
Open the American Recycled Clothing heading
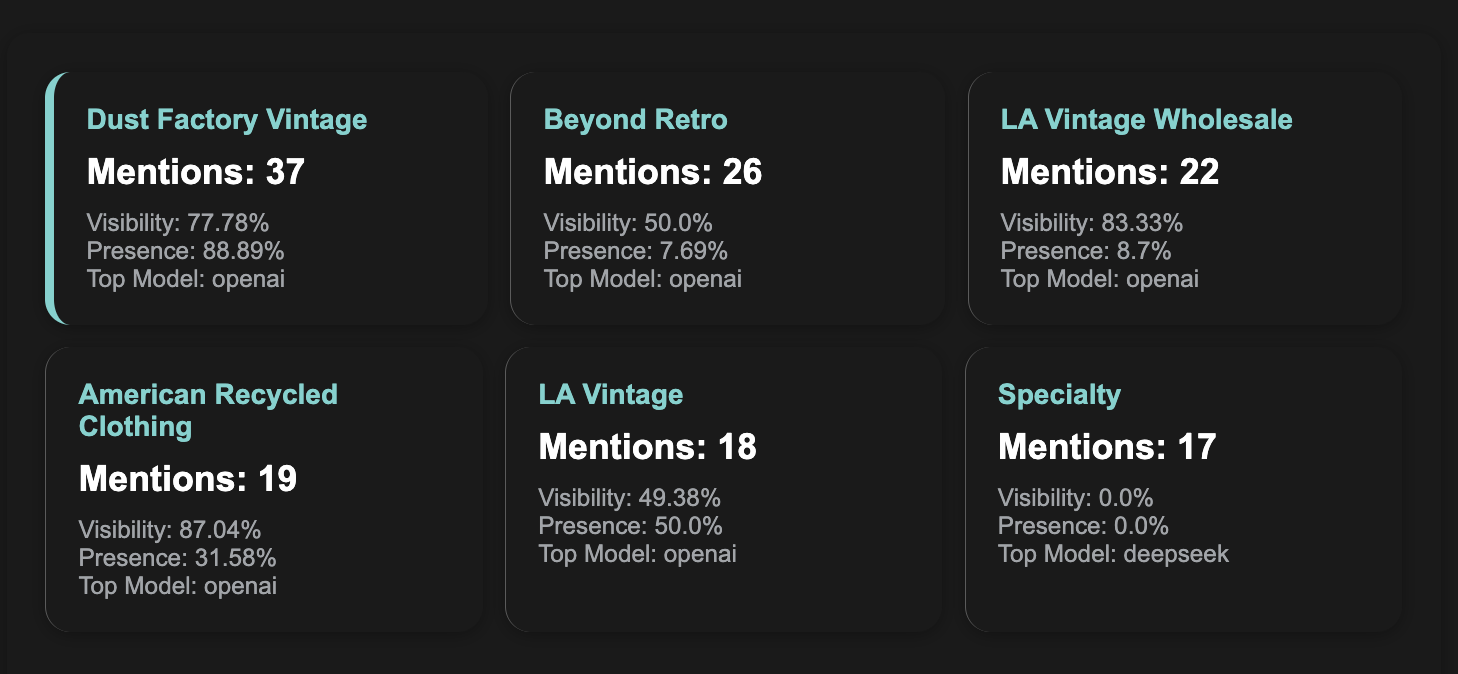pos(208,410)
